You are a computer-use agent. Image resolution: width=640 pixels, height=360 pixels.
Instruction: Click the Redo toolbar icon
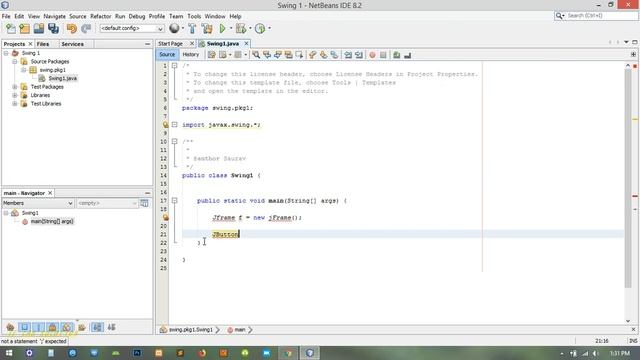pyautogui.click(x=86, y=29)
